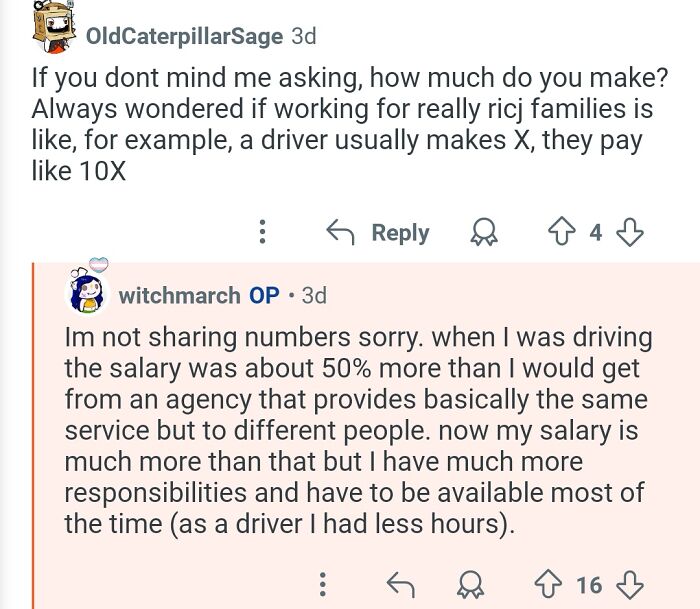Click the vote count 16 on reply
This screenshot has width=700, height=609.
pyautogui.click(x=589, y=584)
